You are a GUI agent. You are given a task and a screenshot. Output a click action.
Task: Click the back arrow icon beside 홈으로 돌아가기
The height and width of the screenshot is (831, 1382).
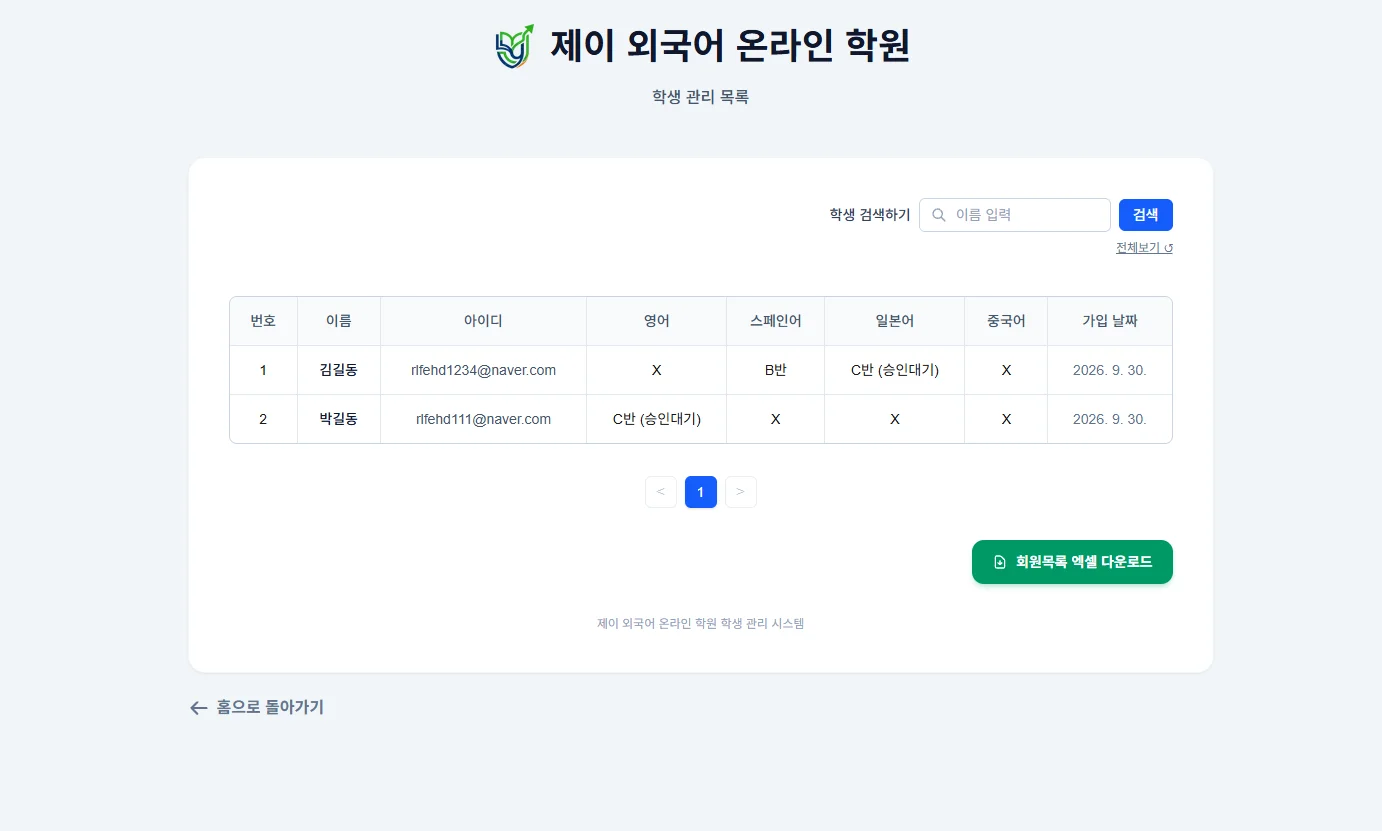click(199, 708)
